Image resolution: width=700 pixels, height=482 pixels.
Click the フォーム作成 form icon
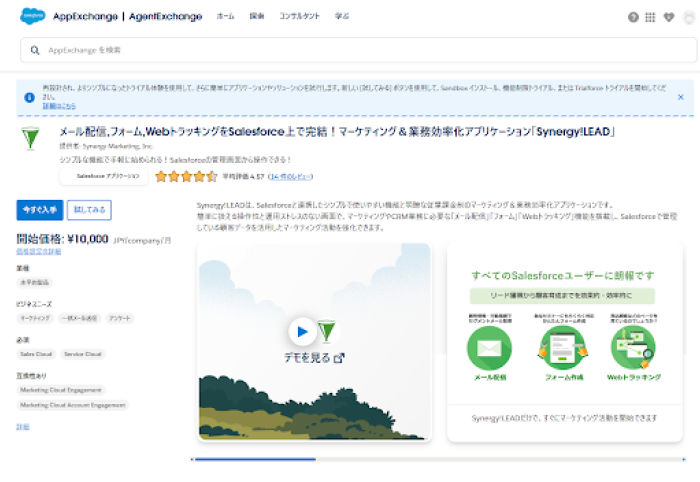pyautogui.click(x=563, y=348)
